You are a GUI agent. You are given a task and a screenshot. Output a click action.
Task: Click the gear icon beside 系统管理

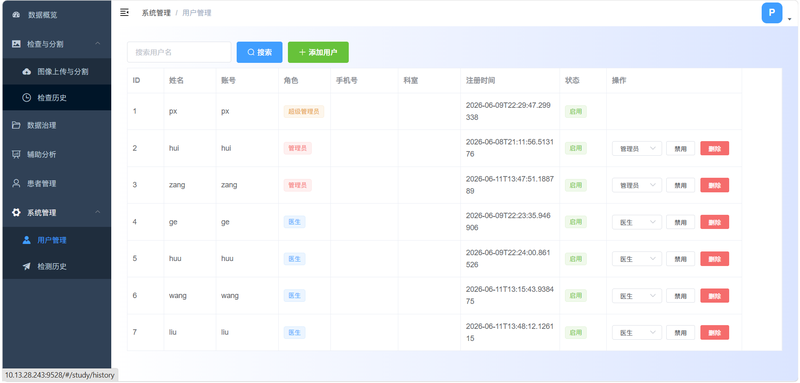[x=16, y=212]
